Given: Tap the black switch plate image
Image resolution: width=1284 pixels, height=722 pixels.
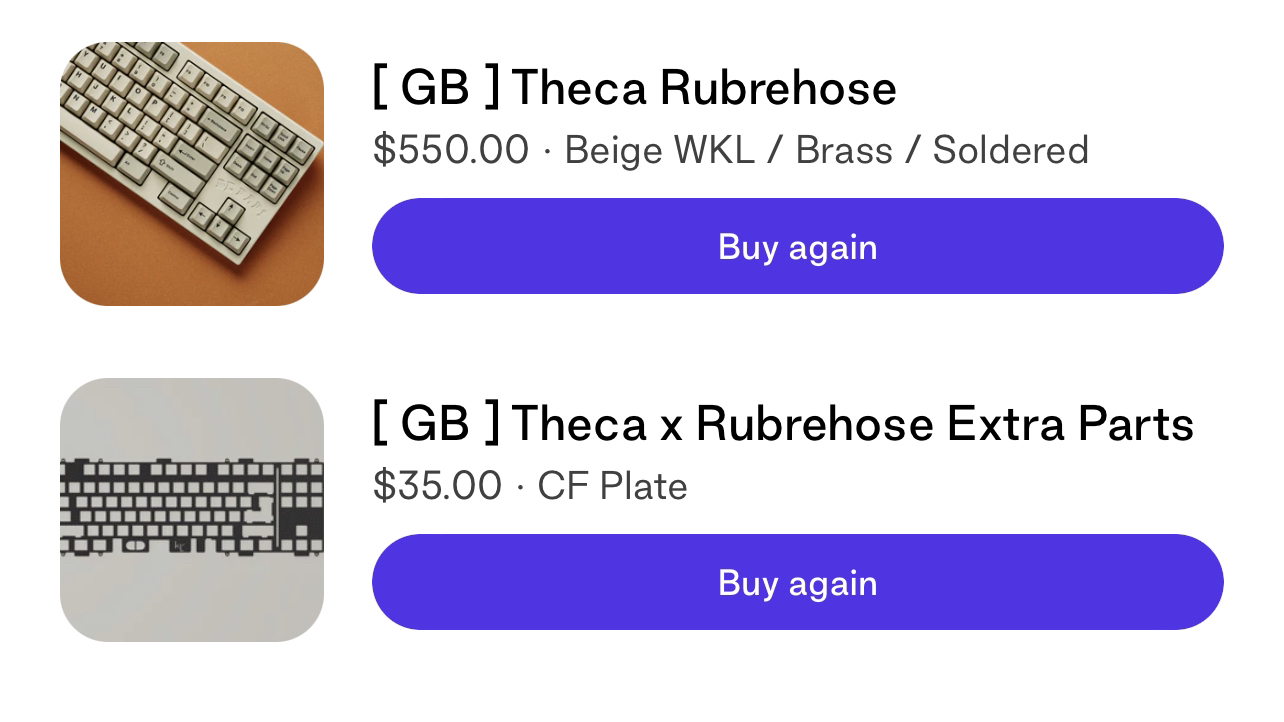Looking at the screenshot, I should (x=192, y=510).
